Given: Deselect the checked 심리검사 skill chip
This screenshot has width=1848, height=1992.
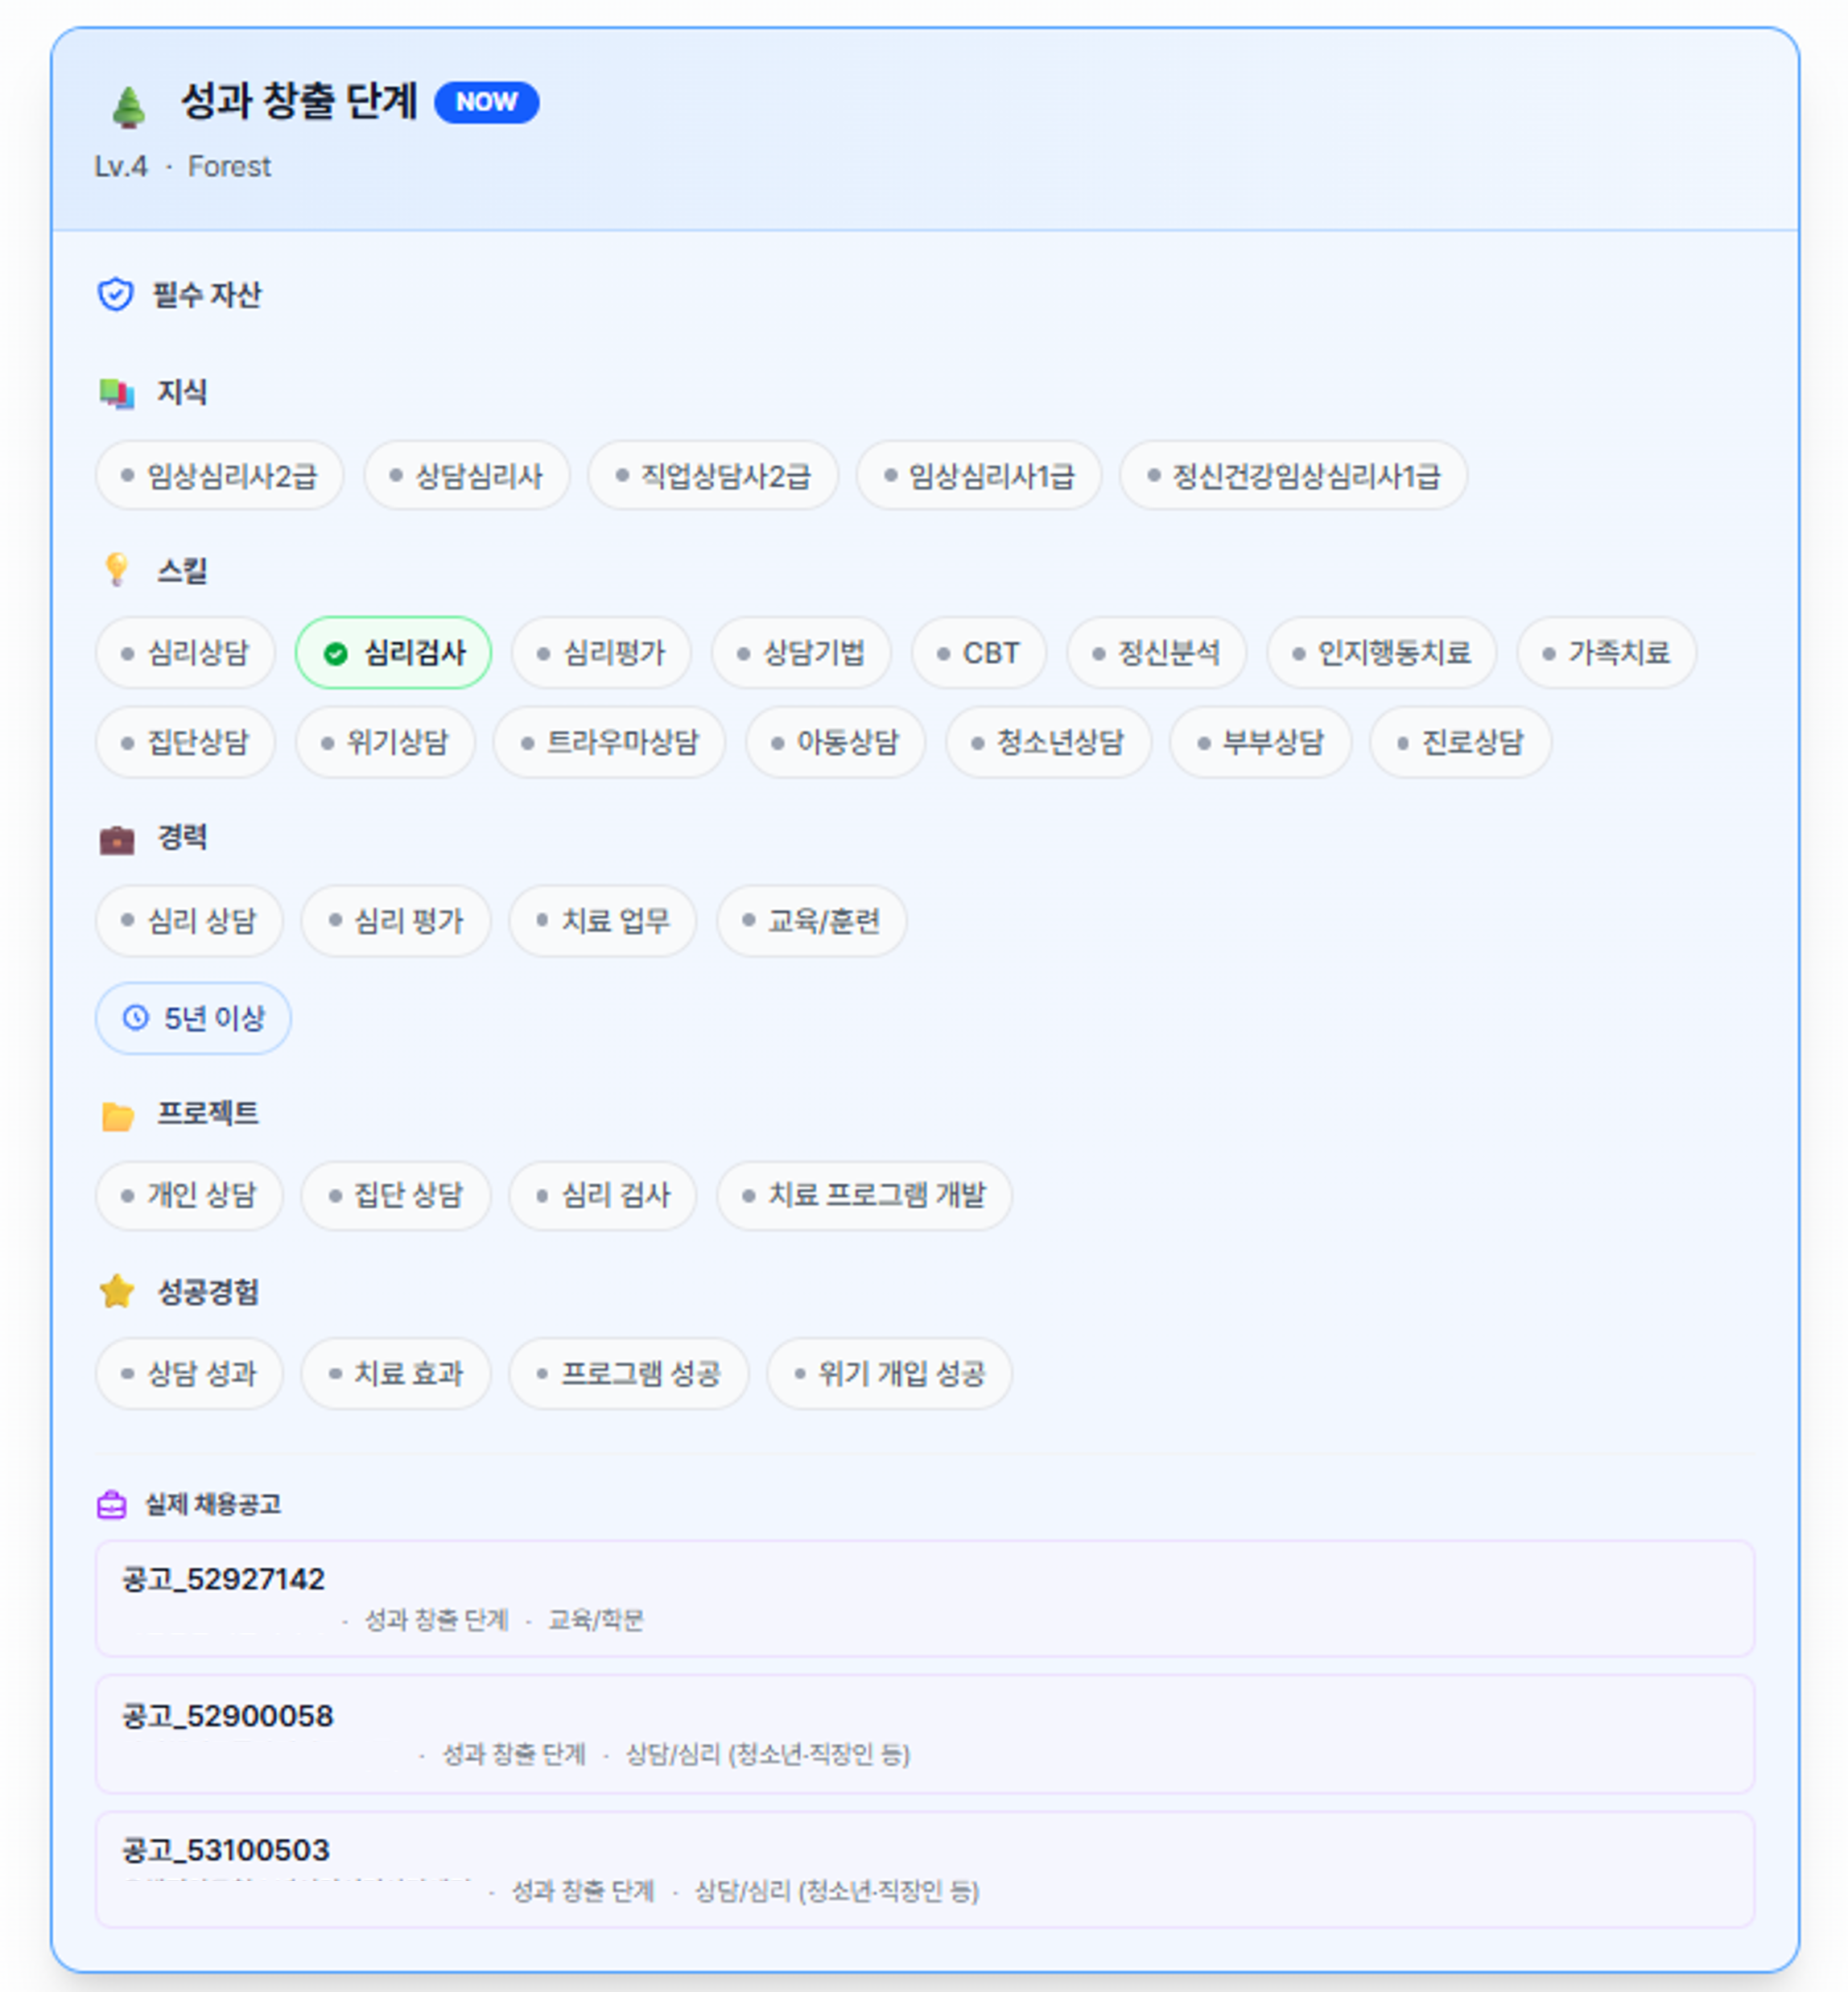Looking at the screenshot, I should pos(395,652).
